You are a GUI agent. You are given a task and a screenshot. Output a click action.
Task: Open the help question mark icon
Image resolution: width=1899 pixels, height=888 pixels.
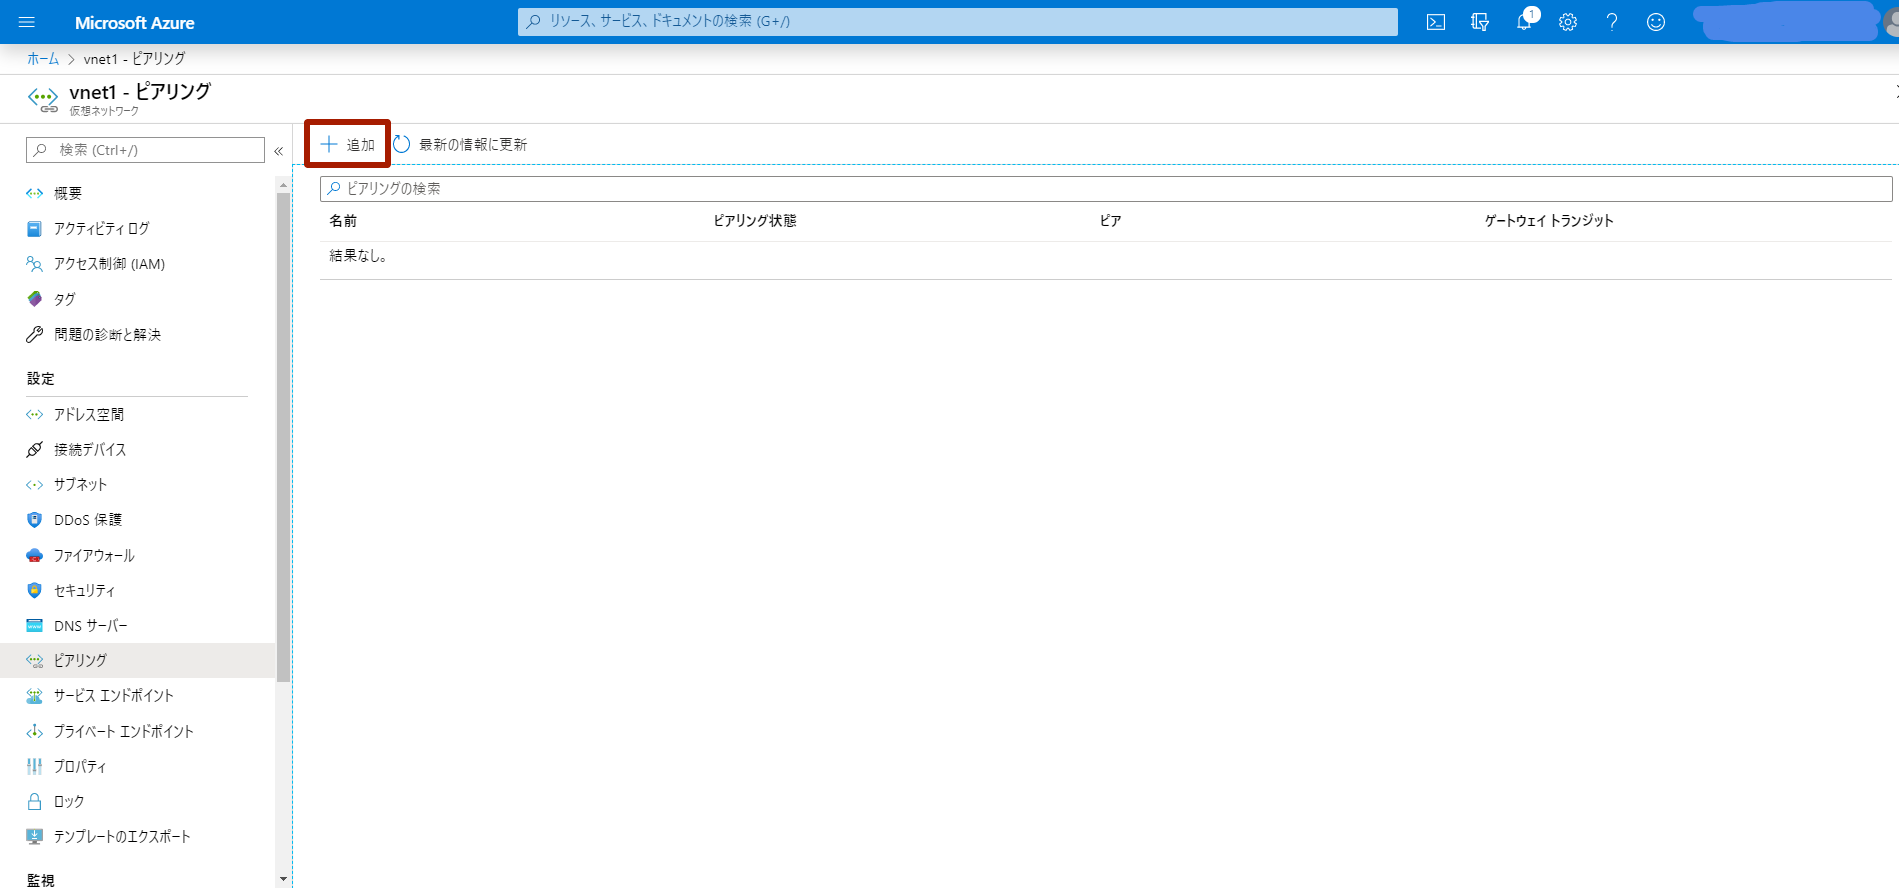coord(1611,22)
